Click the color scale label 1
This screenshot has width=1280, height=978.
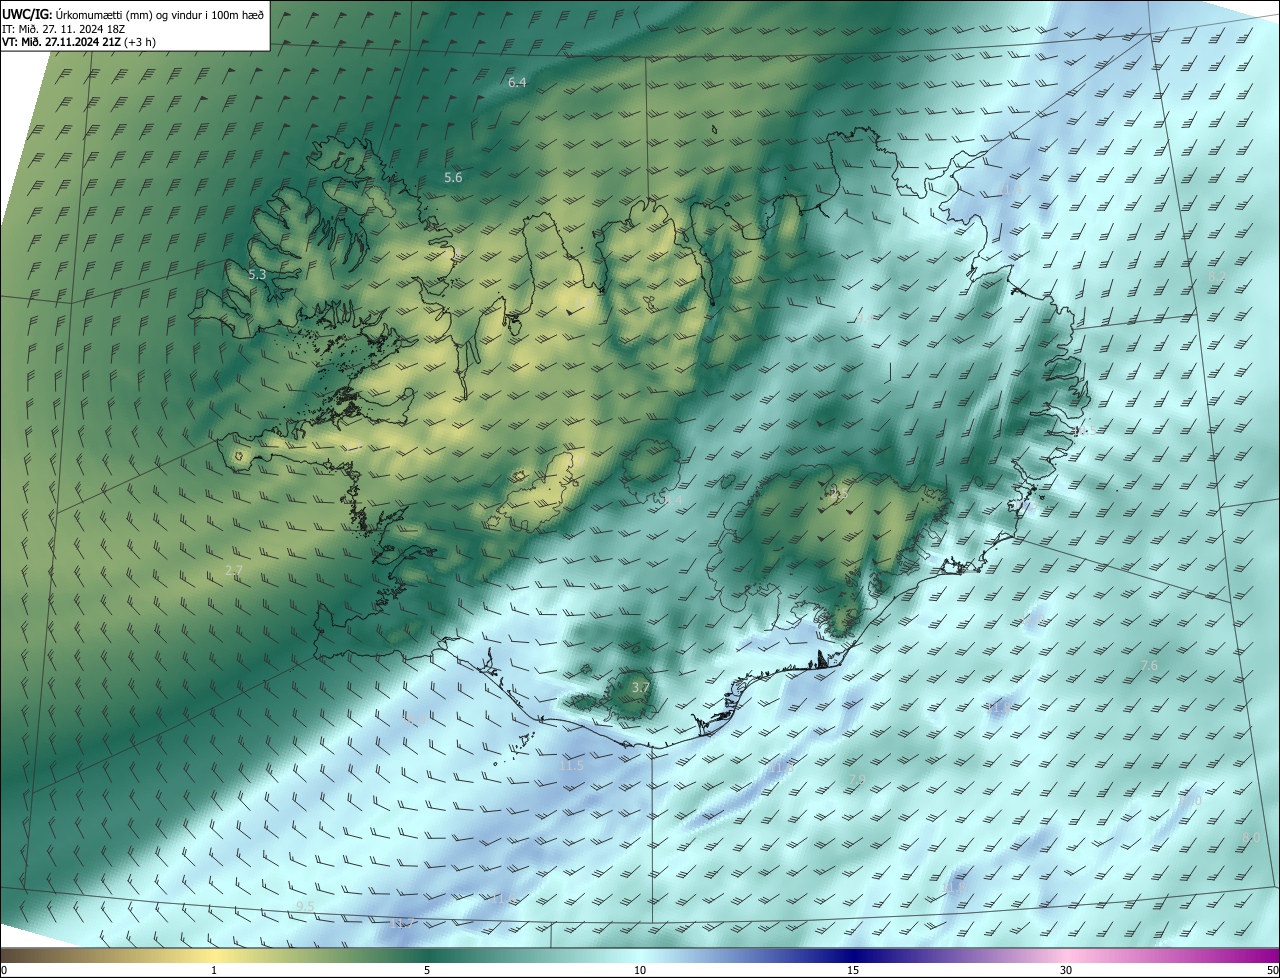[x=214, y=970]
